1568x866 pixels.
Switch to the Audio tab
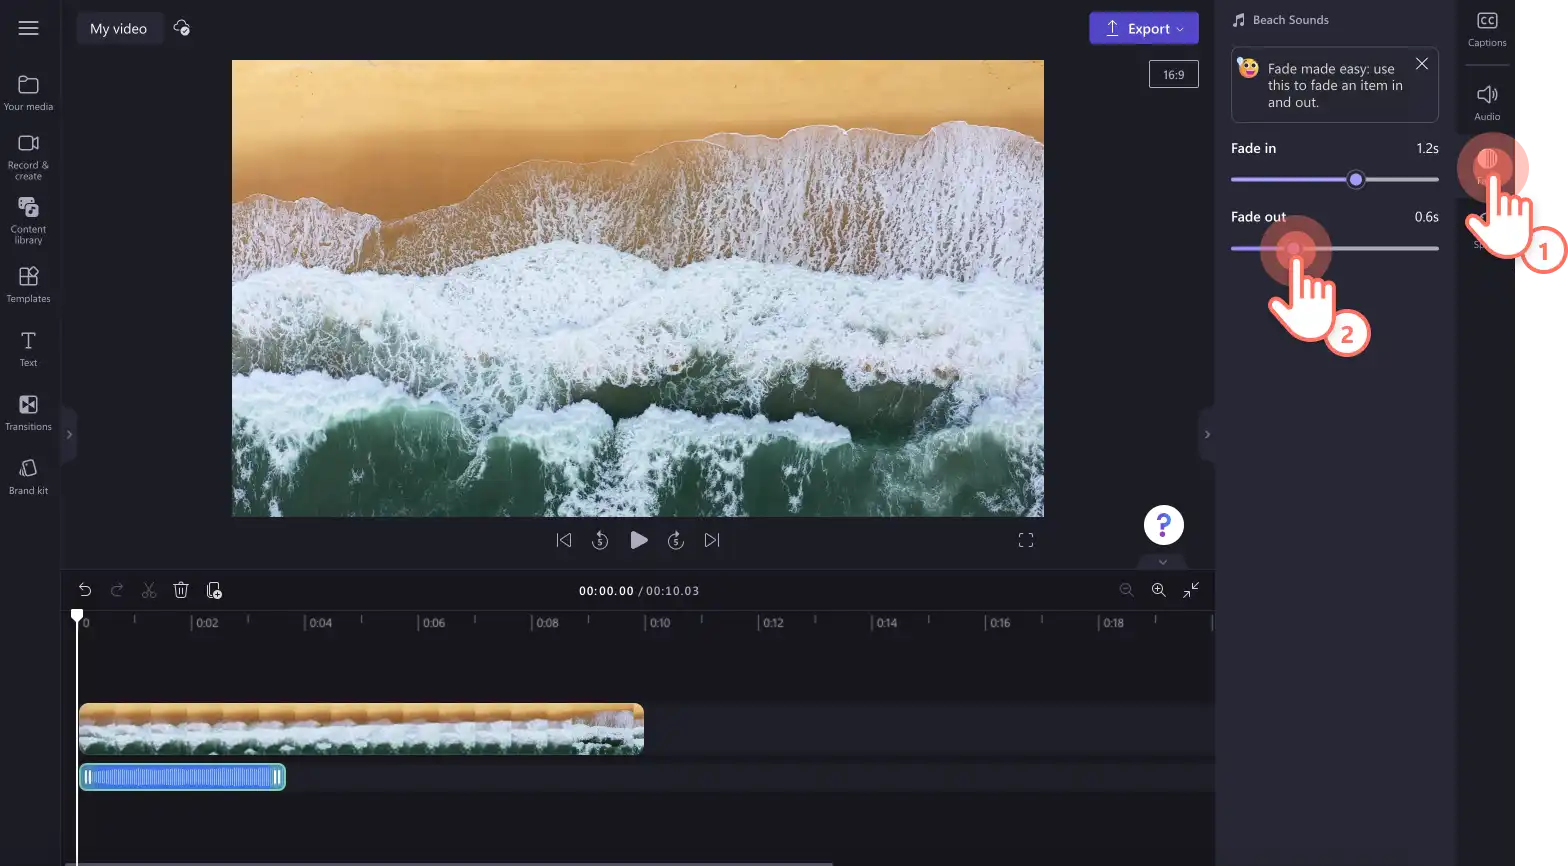pyautogui.click(x=1487, y=102)
